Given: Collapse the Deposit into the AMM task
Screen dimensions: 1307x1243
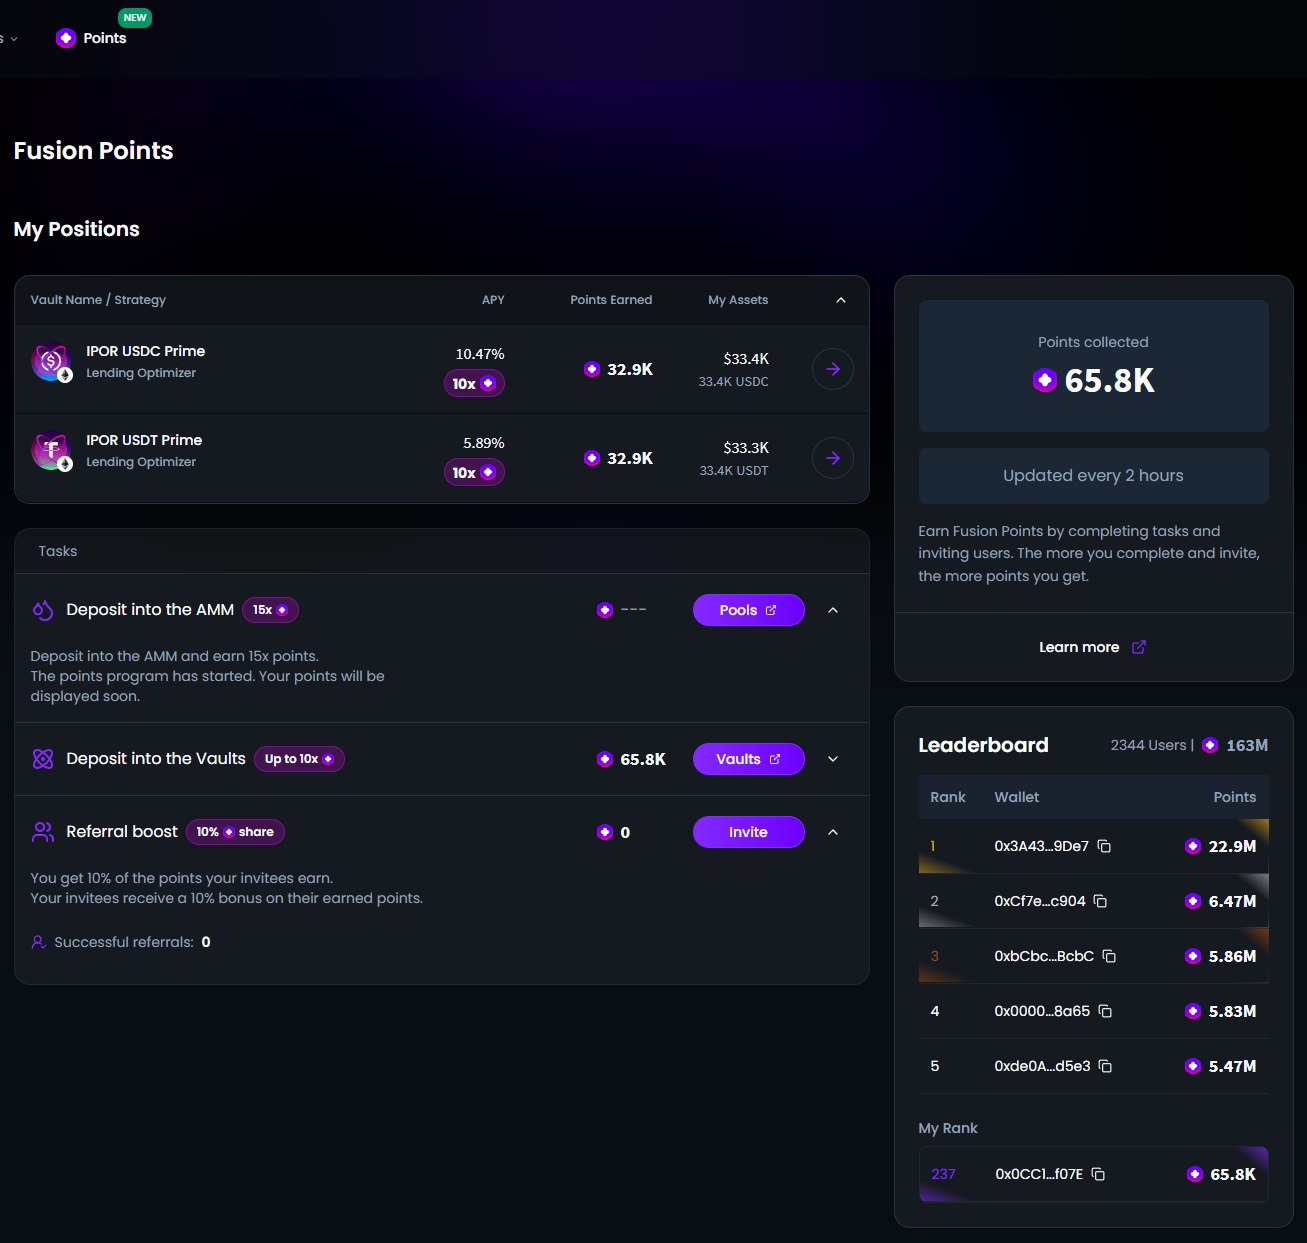Looking at the screenshot, I should (833, 610).
